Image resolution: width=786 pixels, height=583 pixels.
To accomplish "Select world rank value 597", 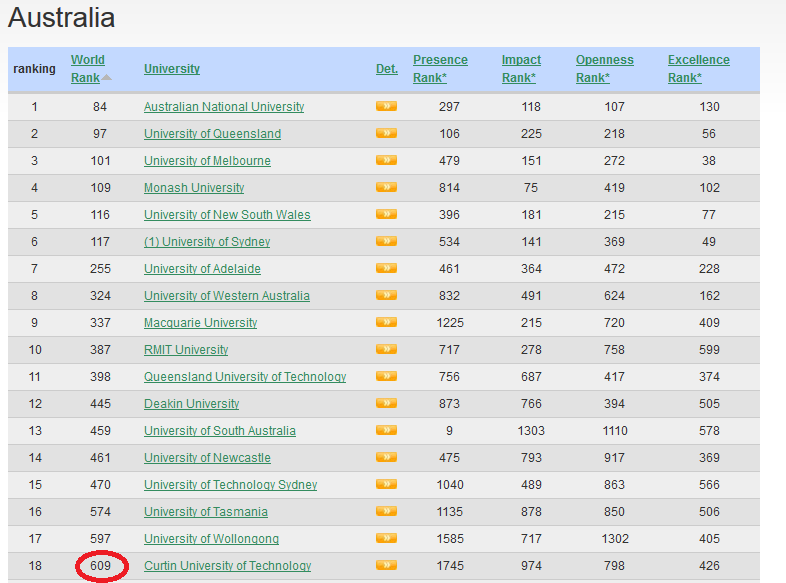I will point(100,539).
